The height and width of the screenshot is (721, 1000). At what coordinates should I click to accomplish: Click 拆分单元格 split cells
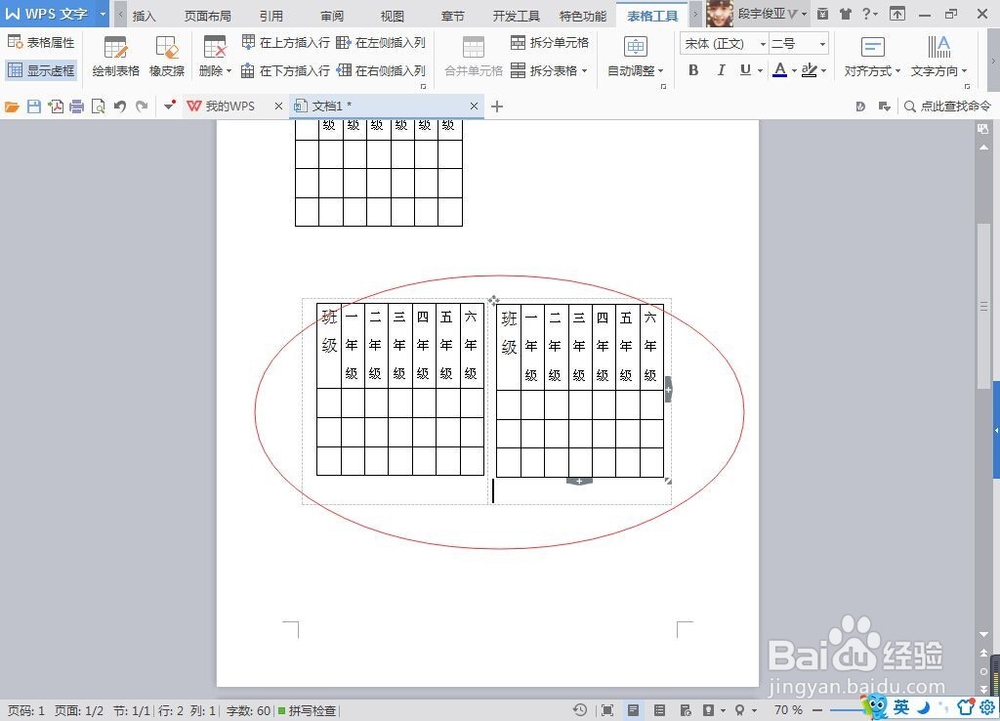click(x=550, y=43)
